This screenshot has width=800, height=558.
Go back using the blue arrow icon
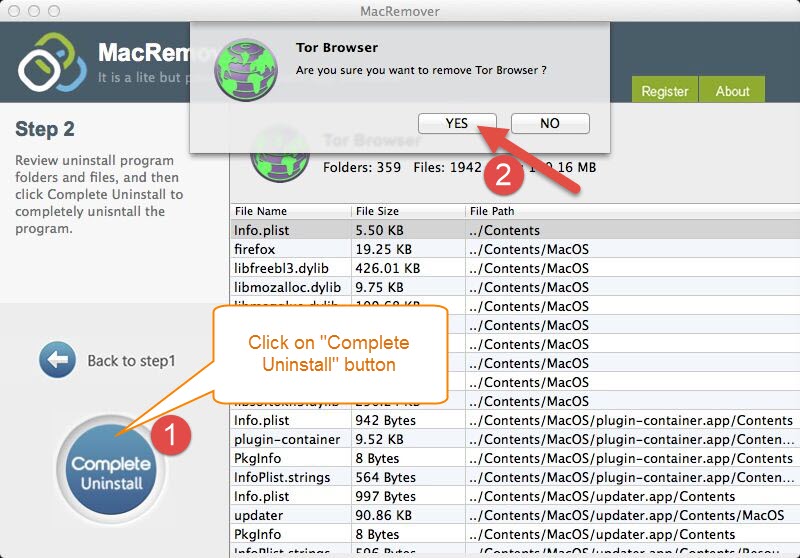58,360
